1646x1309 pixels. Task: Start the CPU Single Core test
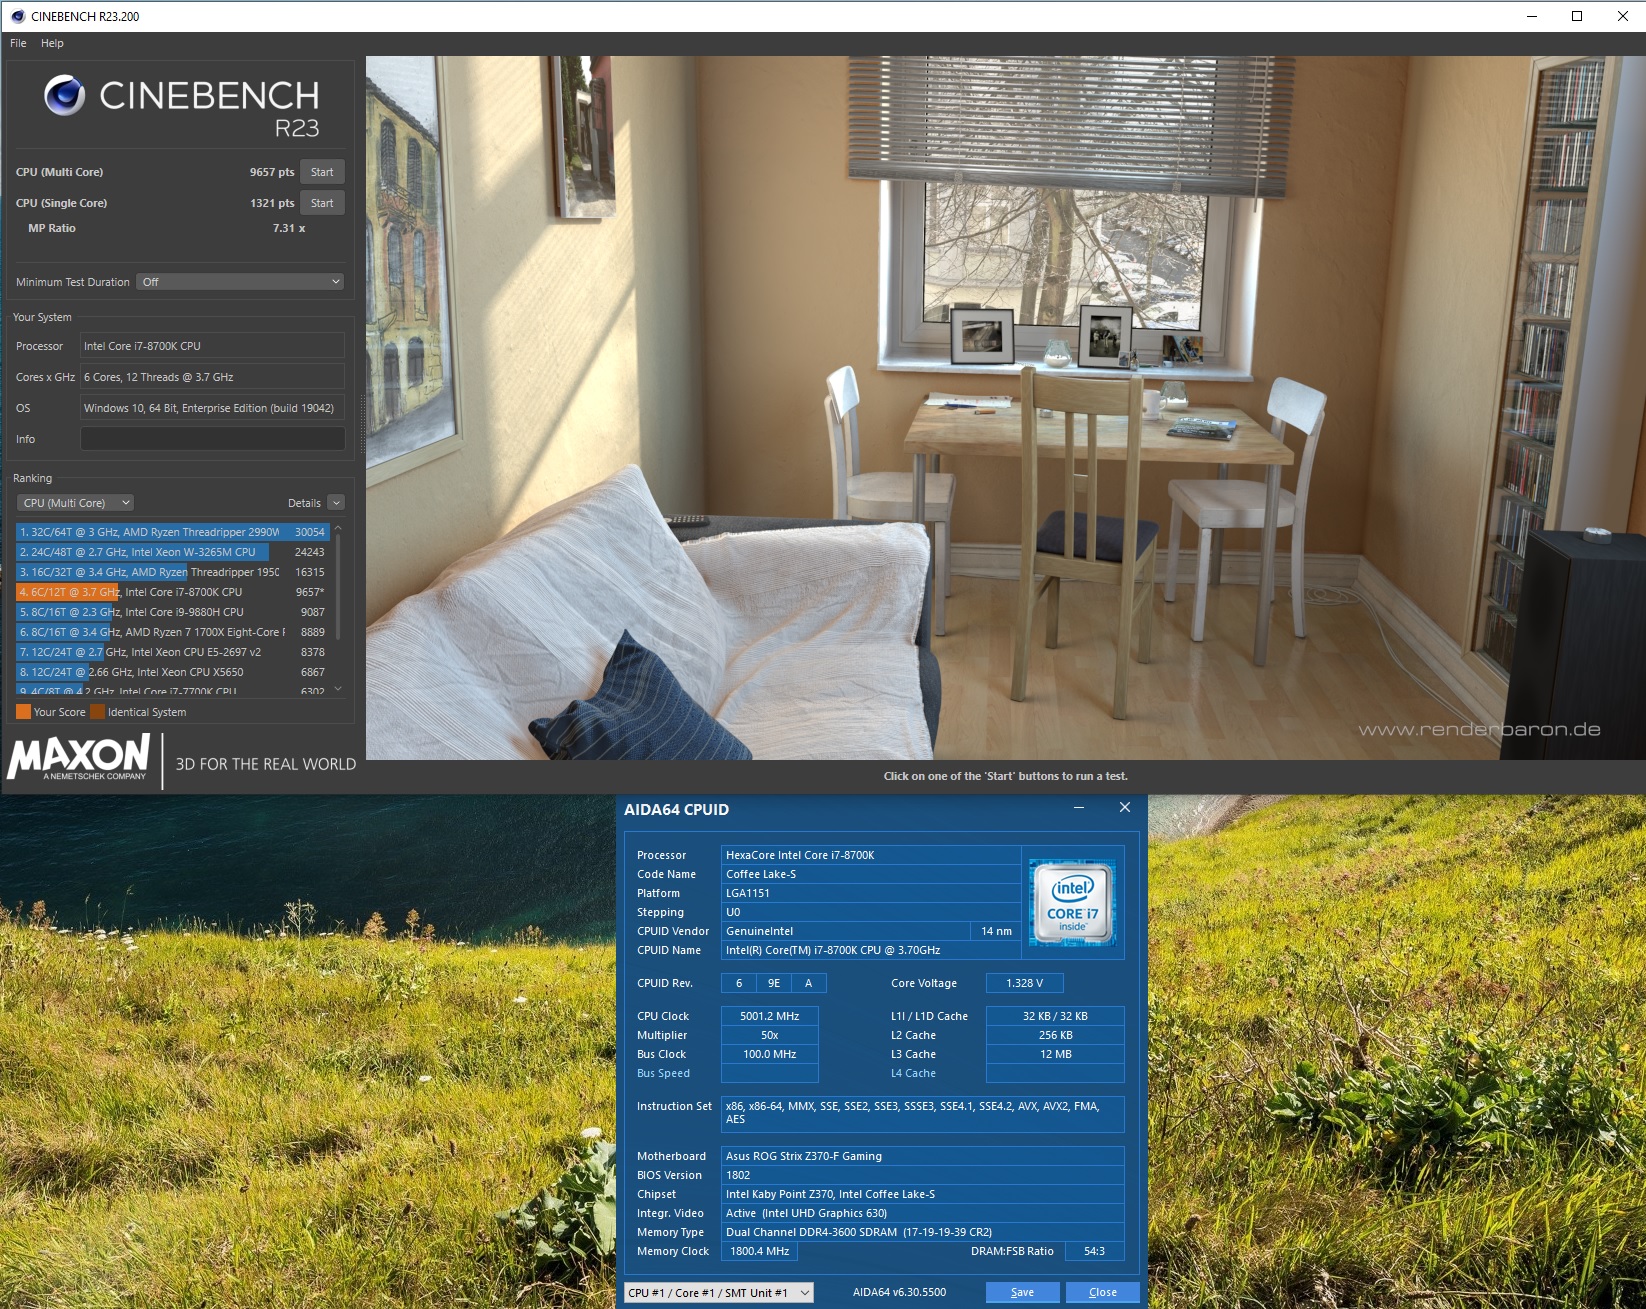coord(322,203)
